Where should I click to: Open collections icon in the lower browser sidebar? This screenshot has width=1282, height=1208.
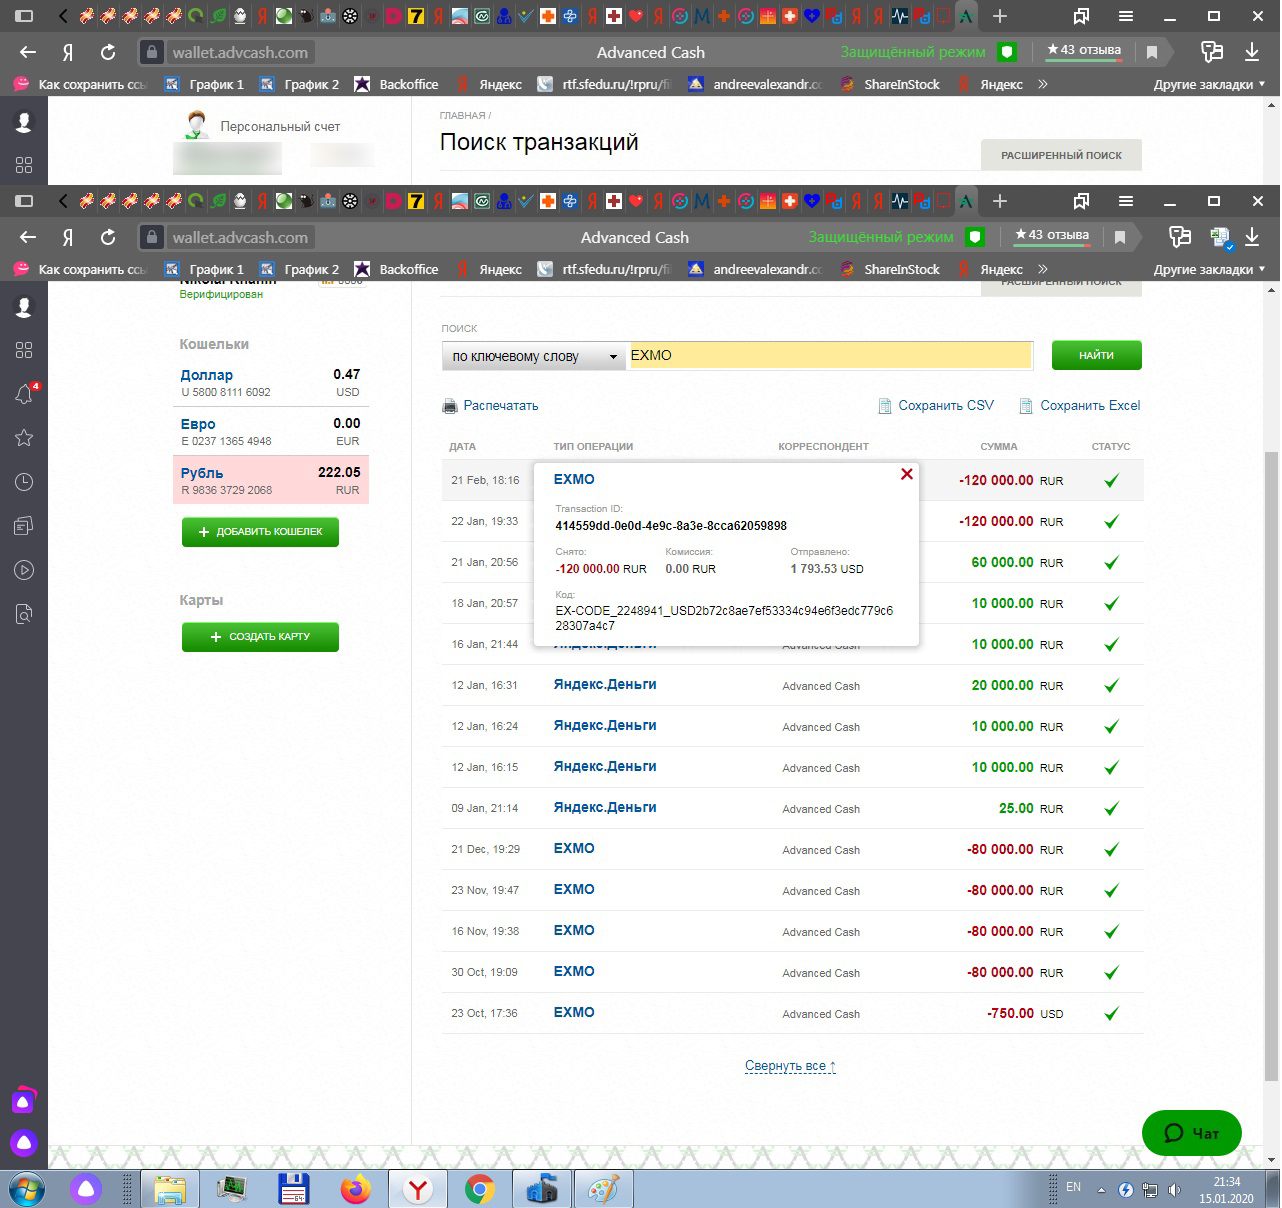(x=24, y=526)
